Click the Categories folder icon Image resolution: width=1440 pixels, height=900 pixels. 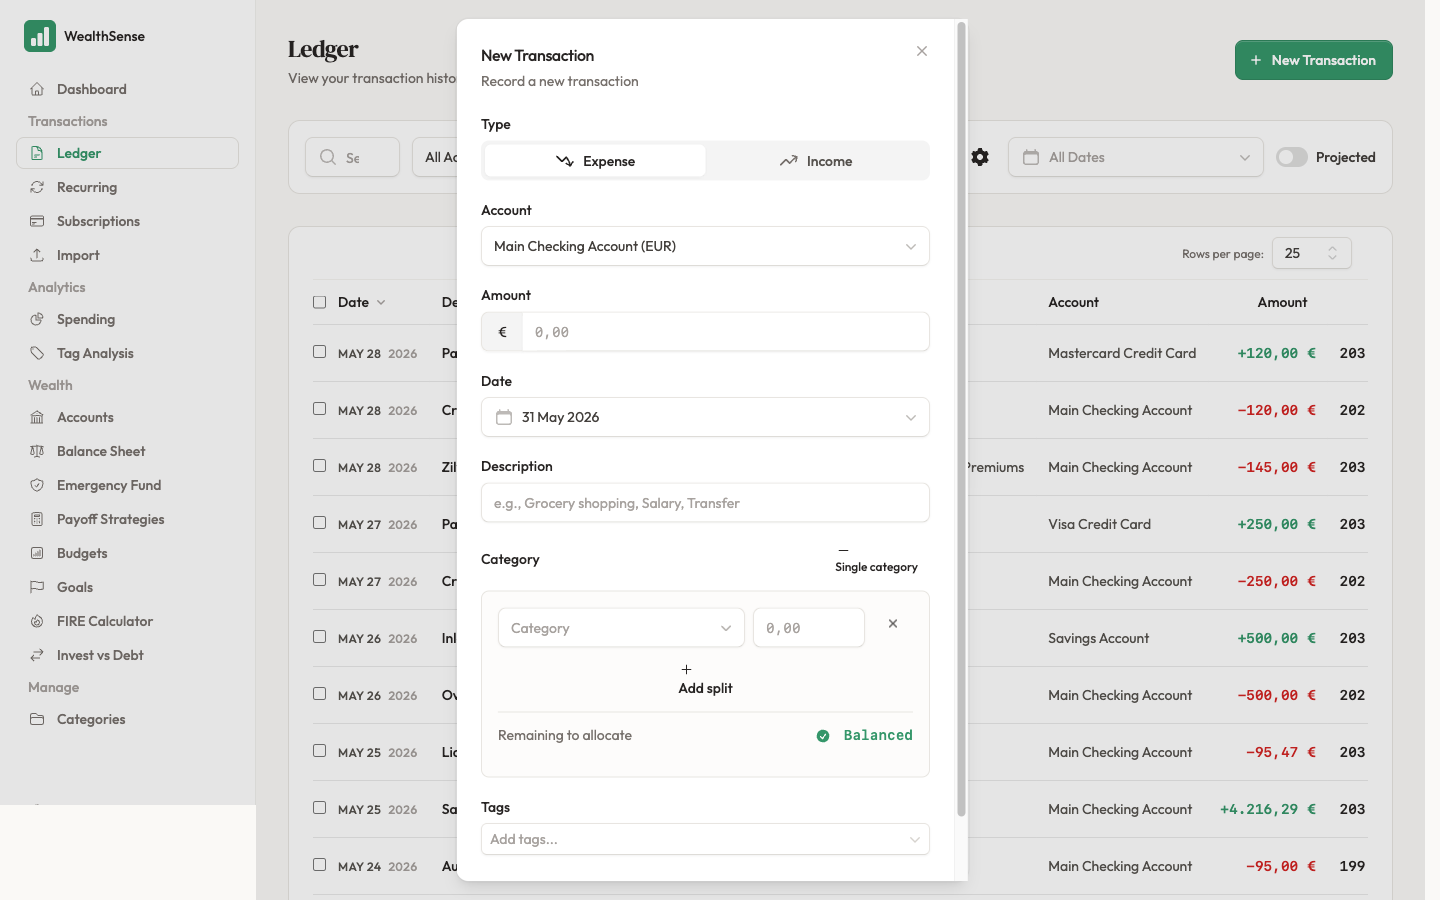tap(37, 719)
